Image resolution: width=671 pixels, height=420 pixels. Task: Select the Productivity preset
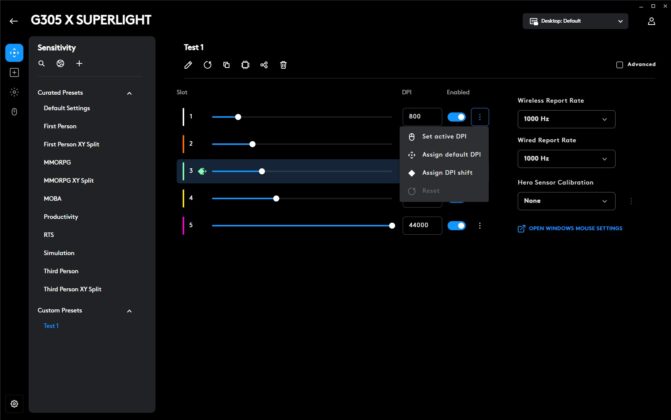coord(61,217)
